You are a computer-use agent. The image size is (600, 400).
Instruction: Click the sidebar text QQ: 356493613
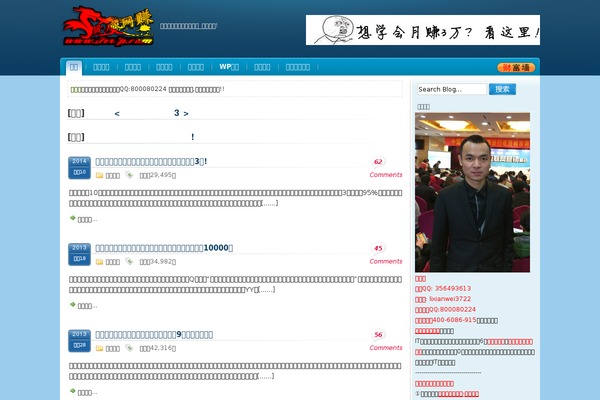point(446,289)
